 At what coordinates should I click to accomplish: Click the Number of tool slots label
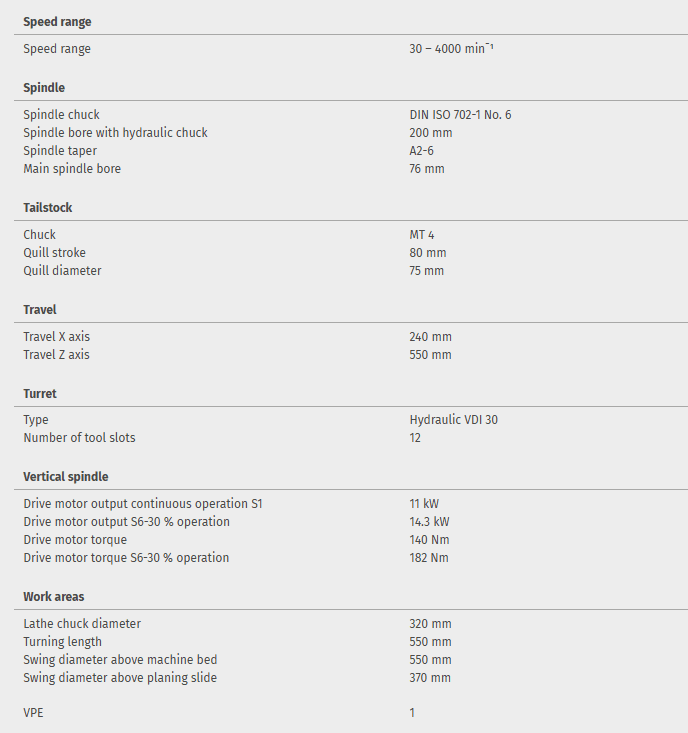coord(79,438)
